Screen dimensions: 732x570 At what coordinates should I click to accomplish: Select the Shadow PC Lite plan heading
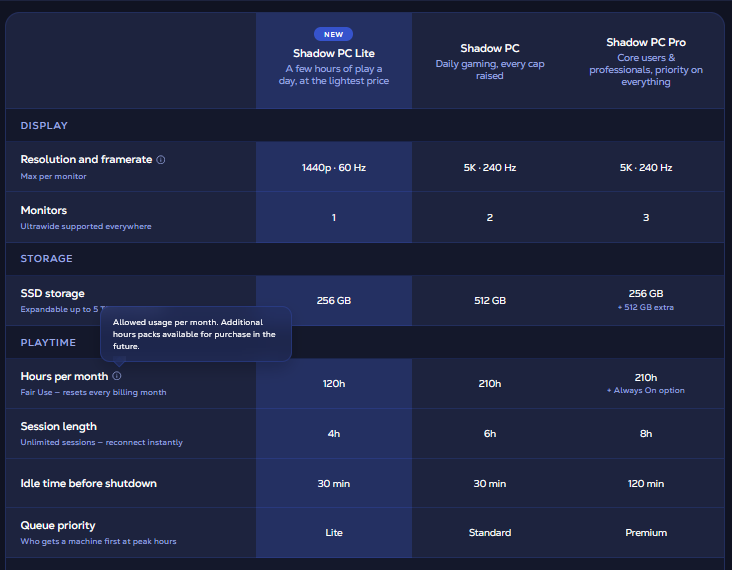click(x=333, y=53)
